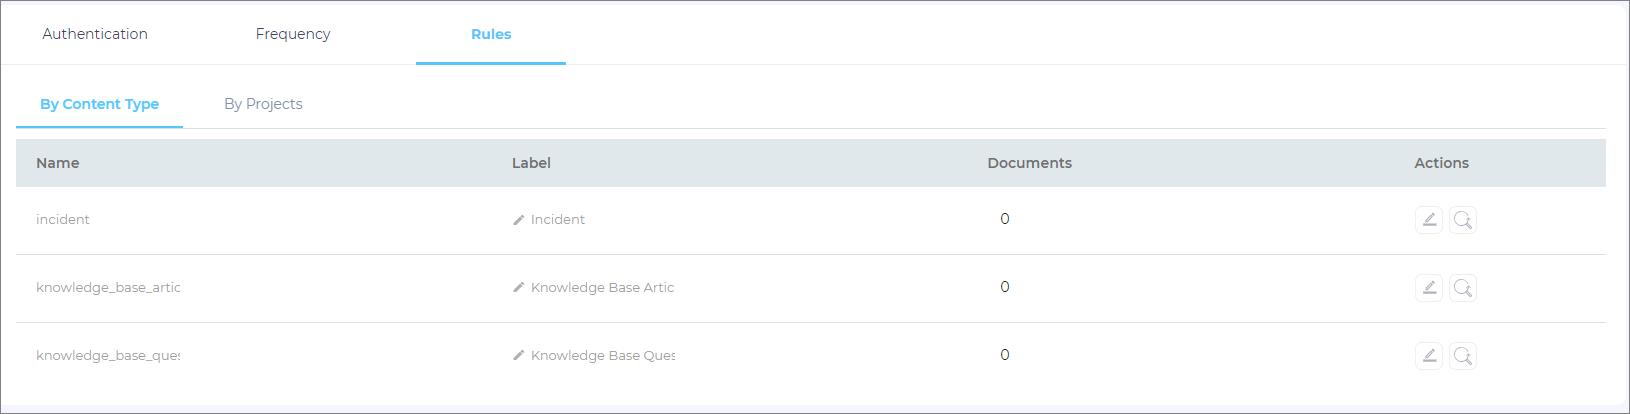Switch to the By Projects sub-tab
This screenshot has height=414, width=1630.
tap(263, 104)
